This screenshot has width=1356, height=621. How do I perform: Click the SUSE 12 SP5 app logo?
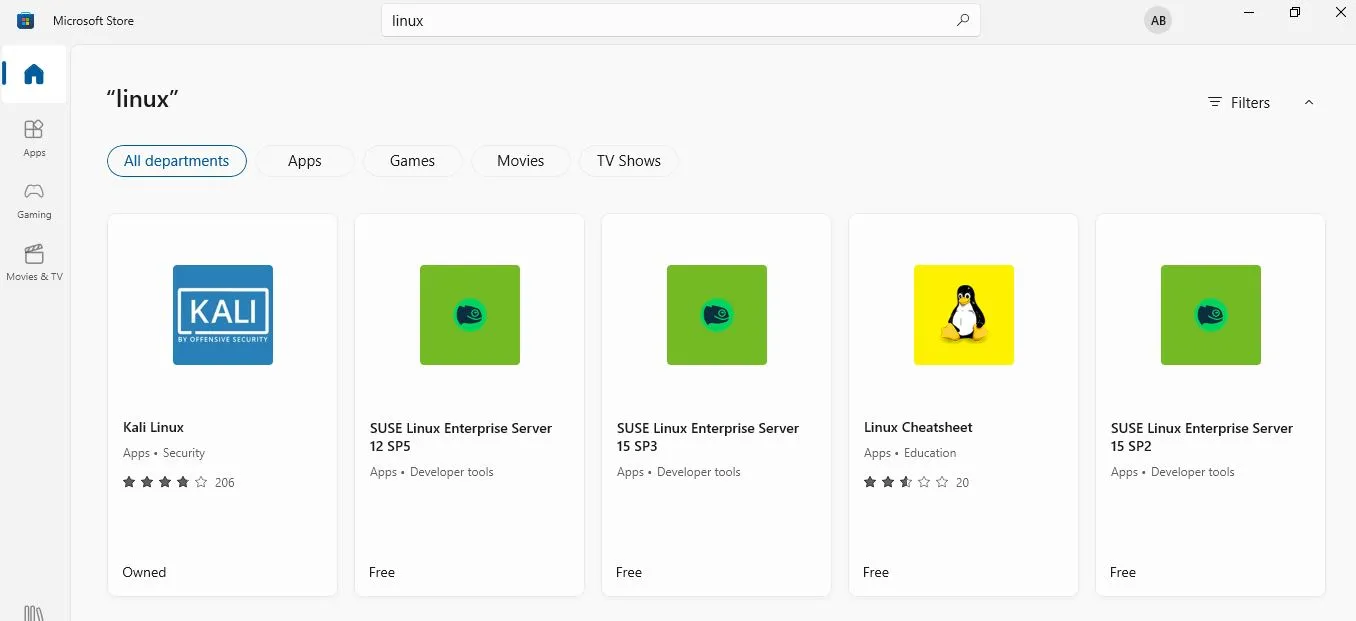(x=470, y=315)
